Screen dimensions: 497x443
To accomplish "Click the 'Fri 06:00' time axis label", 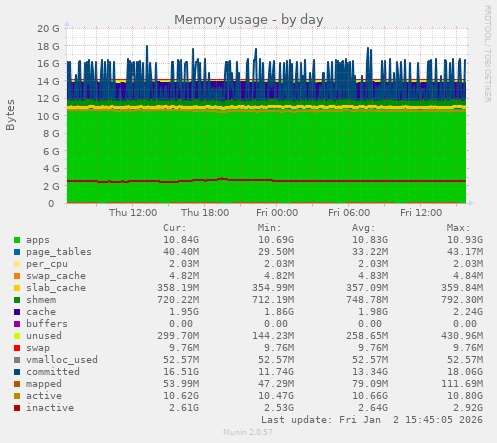I will [x=349, y=213].
